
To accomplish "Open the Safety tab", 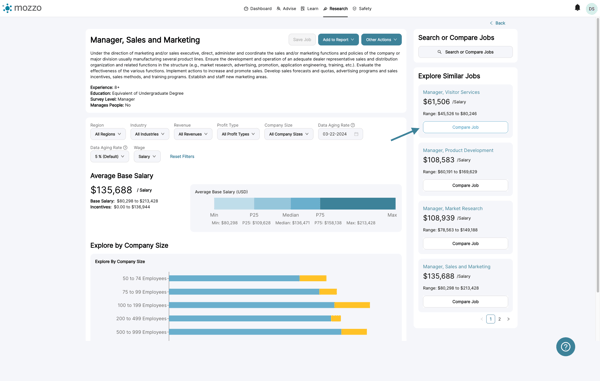I will point(362,8).
